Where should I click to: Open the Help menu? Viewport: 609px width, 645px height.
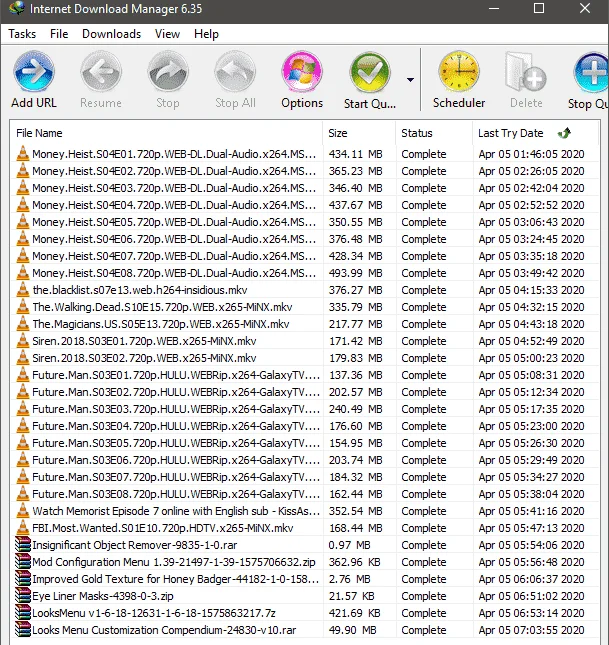[x=206, y=34]
